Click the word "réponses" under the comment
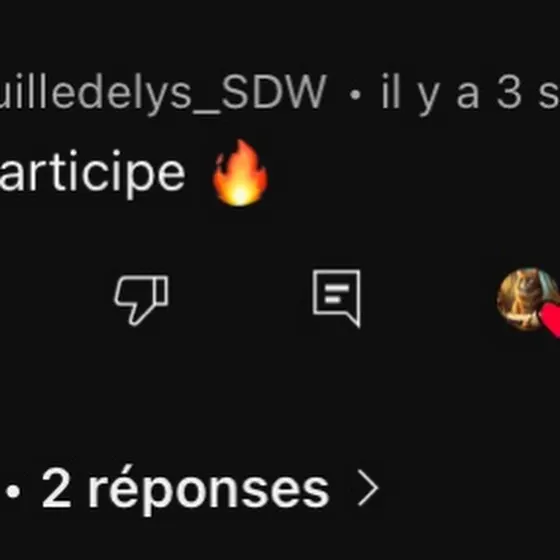Viewport: 560px width, 560px height. 209,490
